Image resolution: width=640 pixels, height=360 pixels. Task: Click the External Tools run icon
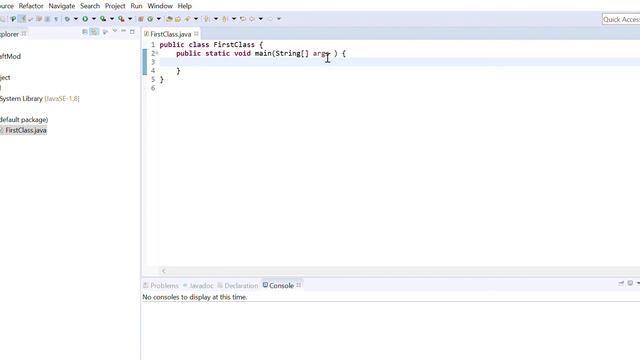pos(121,19)
